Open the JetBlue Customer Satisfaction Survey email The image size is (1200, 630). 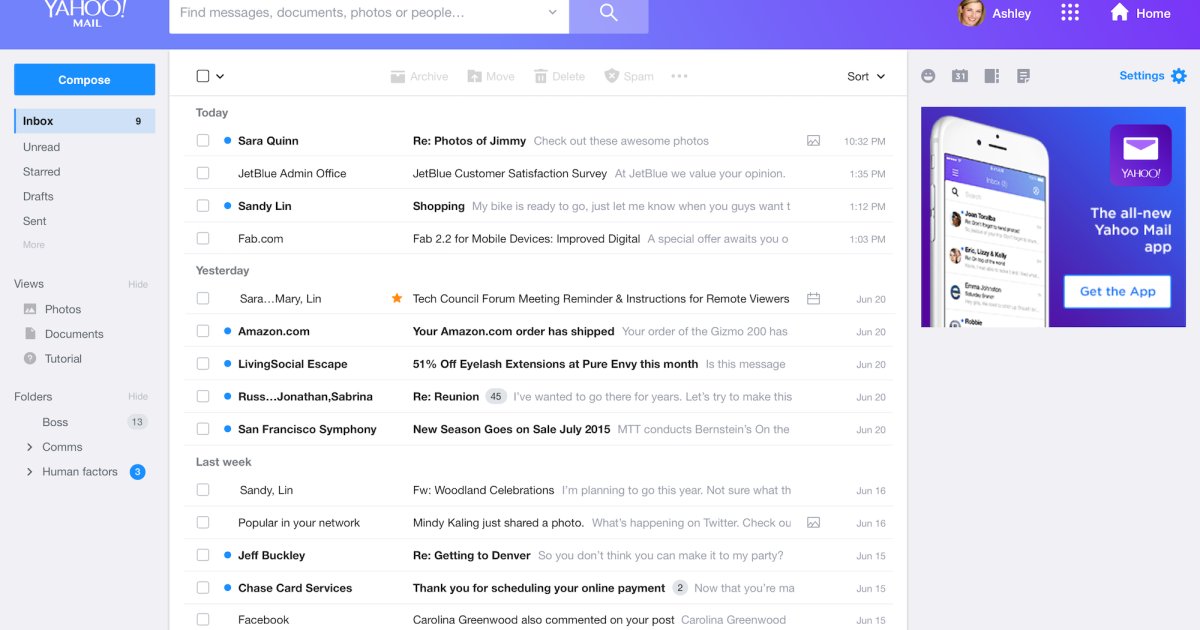coord(510,173)
